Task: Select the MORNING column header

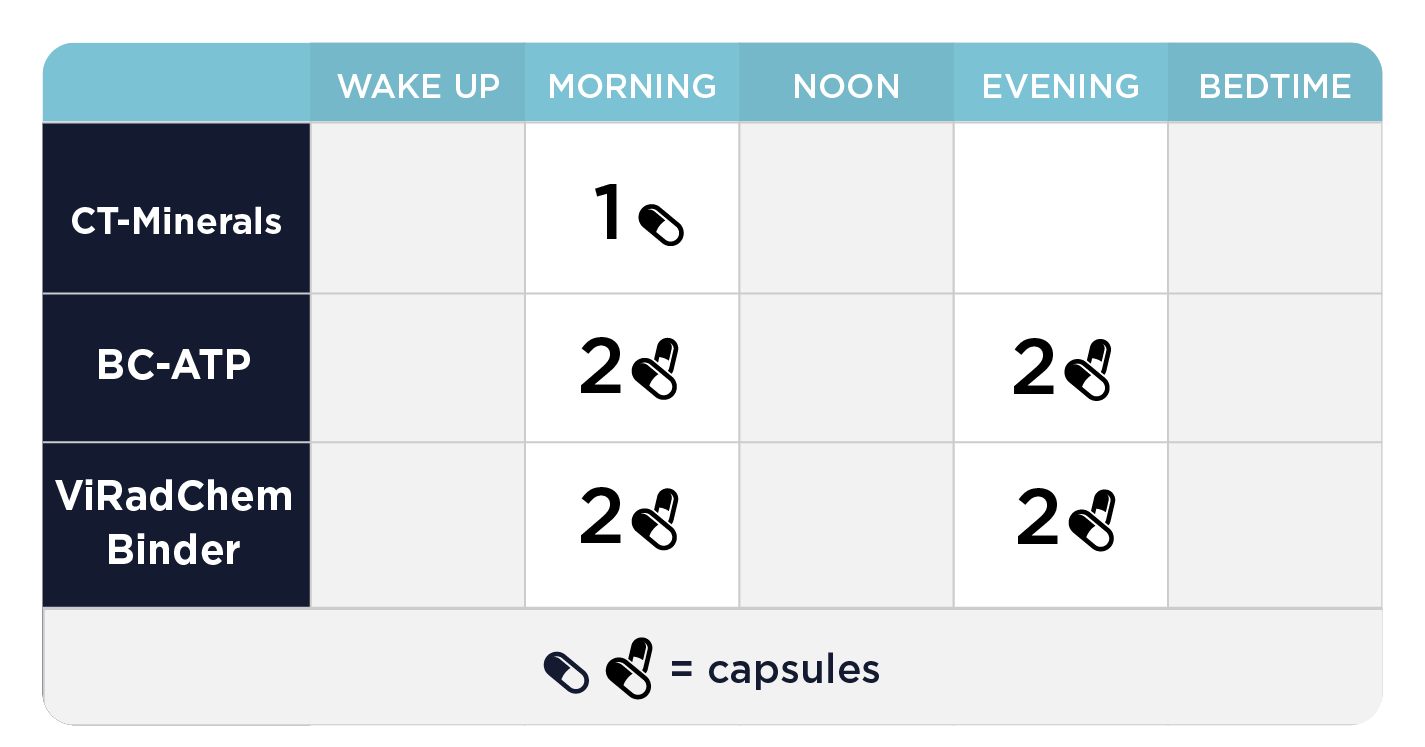Action: click(632, 86)
